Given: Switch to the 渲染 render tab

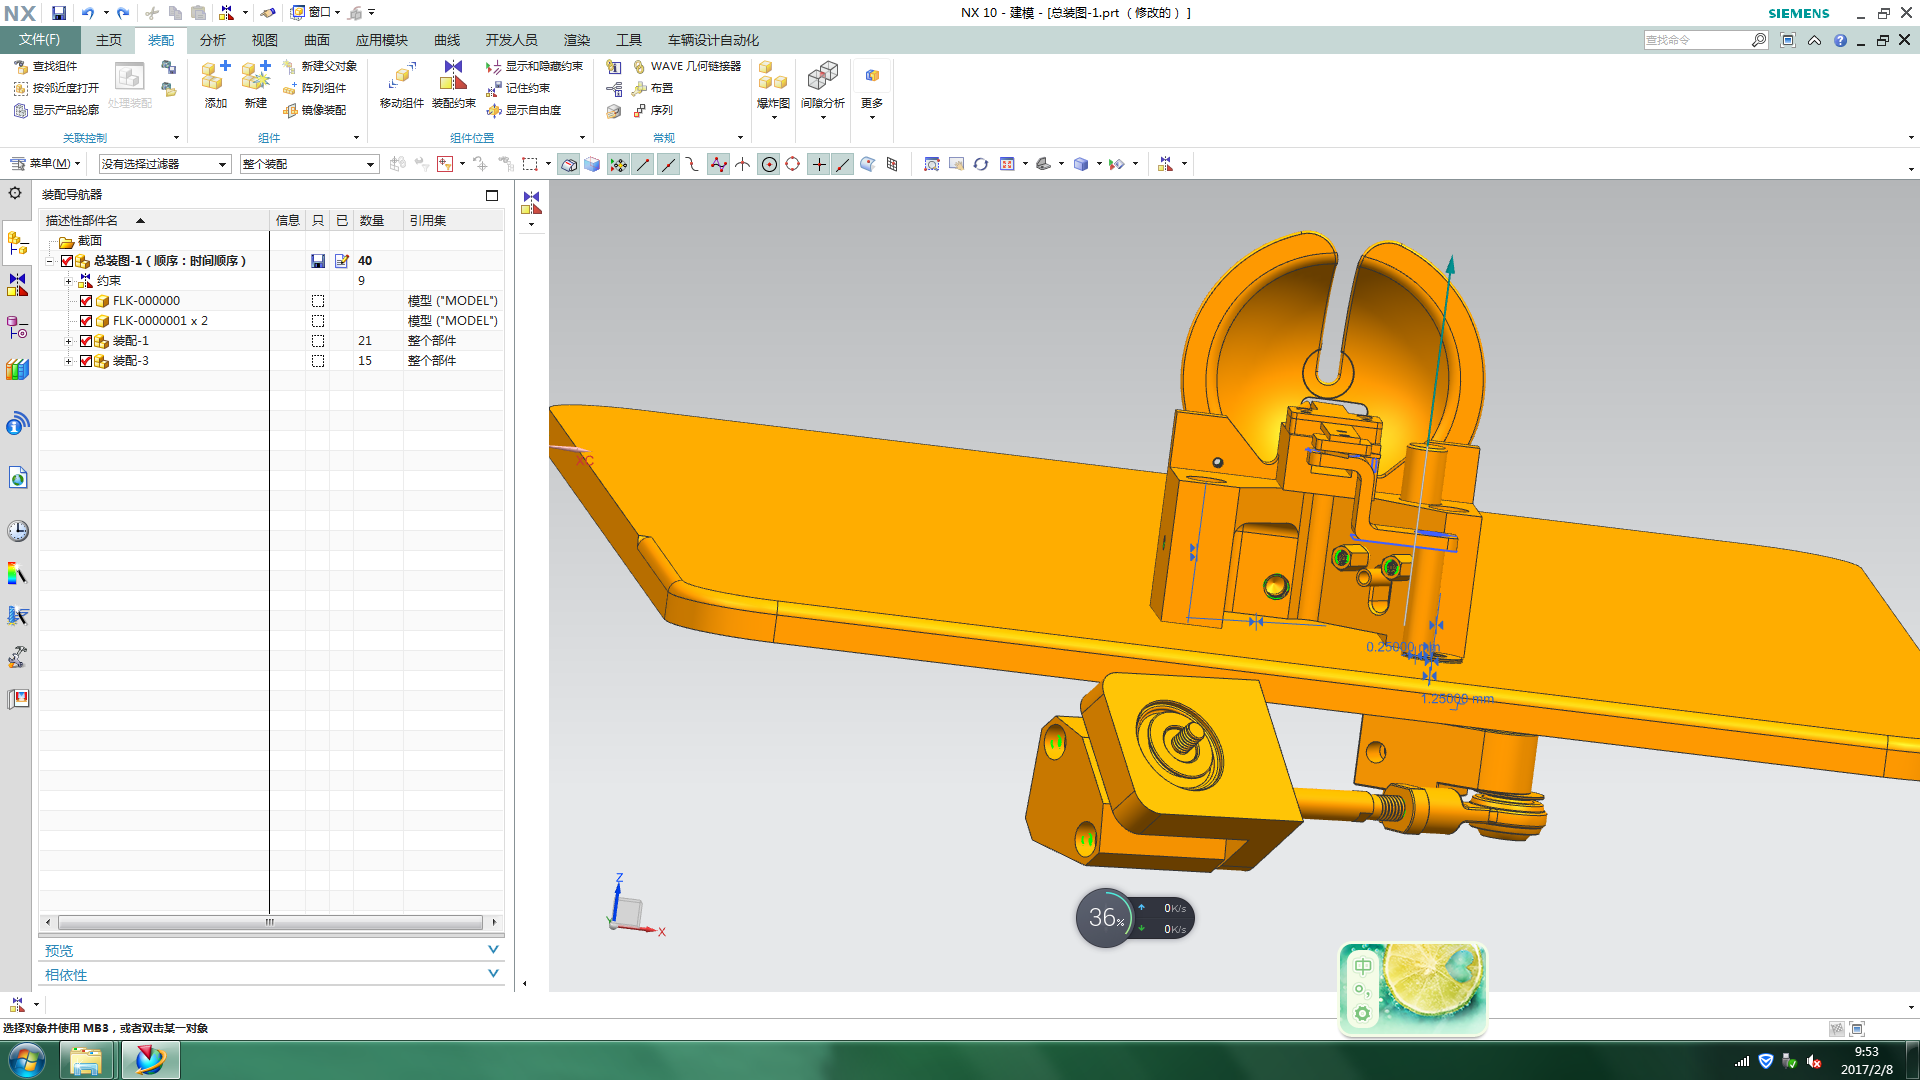Looking at the screenshot, I should tap(577, 40).
